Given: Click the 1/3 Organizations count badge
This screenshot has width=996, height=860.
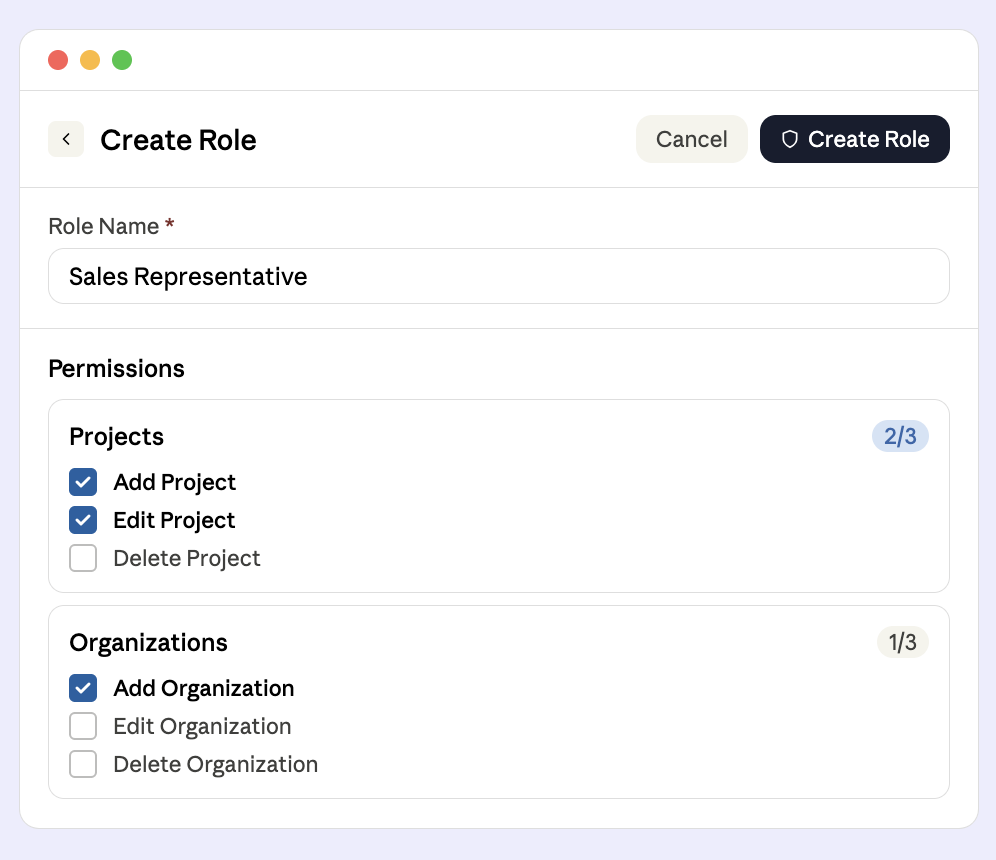Looking at the screenshot, I should click(x=903, y=642).
